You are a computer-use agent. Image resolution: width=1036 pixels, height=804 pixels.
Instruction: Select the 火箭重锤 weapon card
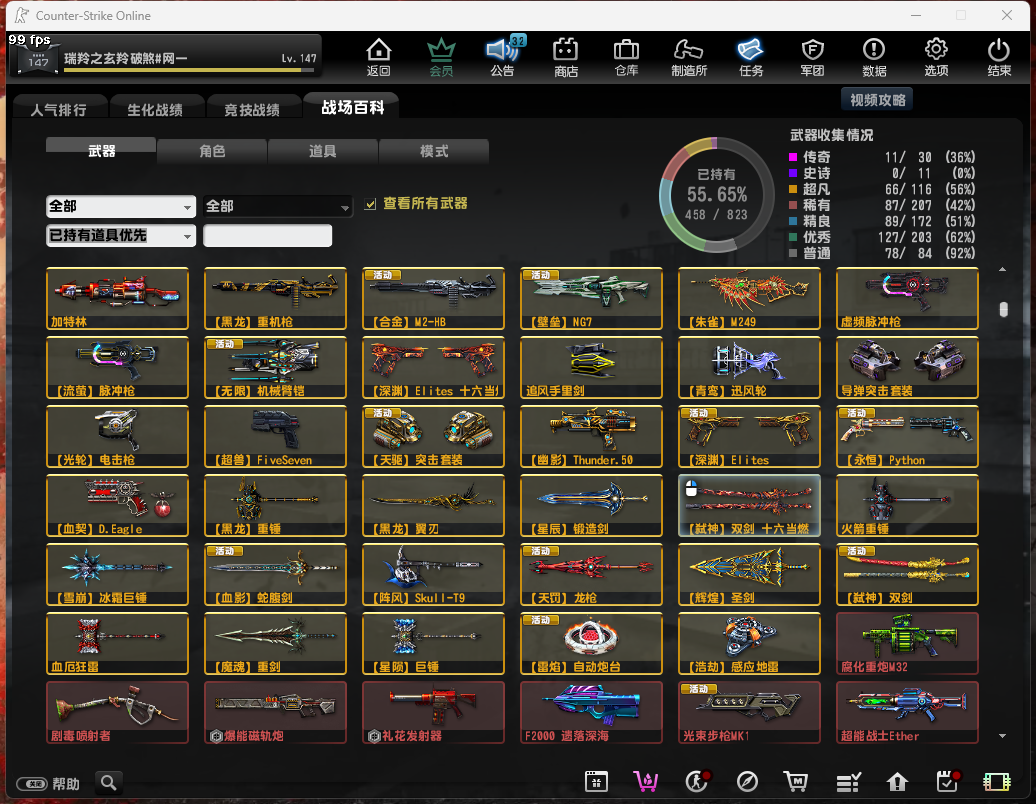pos(907,505)
